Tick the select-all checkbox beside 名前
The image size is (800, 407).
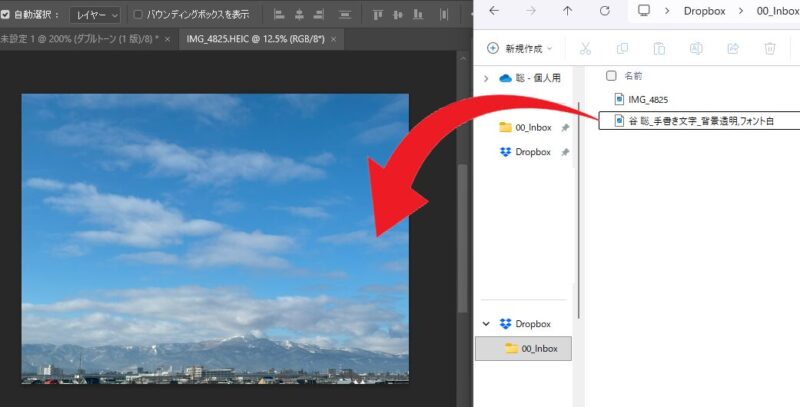coord(611,75)
